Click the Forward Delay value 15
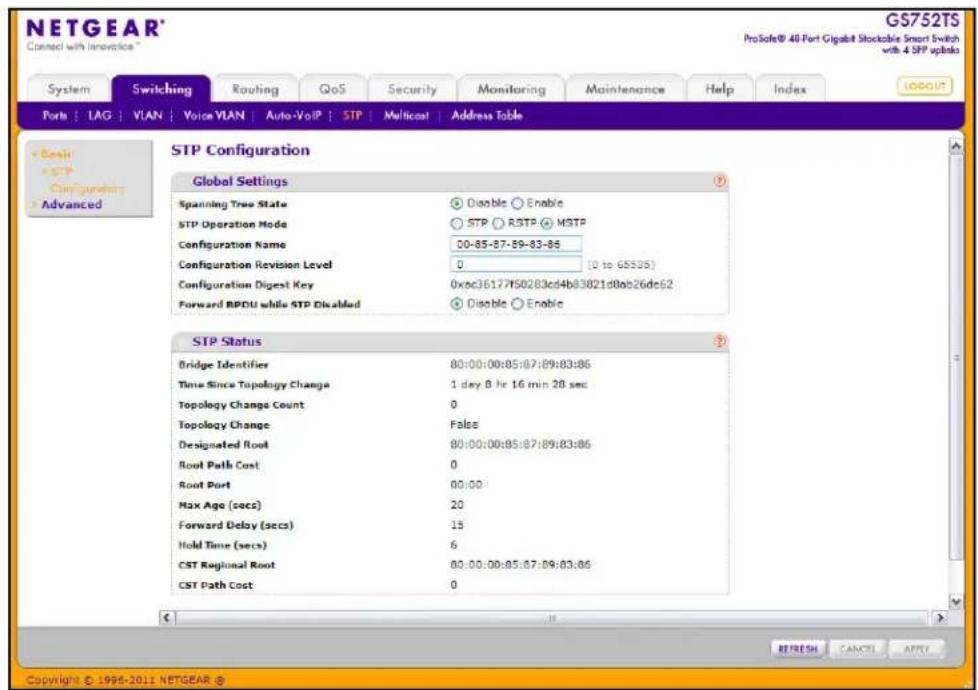This screenshot has width=978, height=690. click(x=457, y=525)
